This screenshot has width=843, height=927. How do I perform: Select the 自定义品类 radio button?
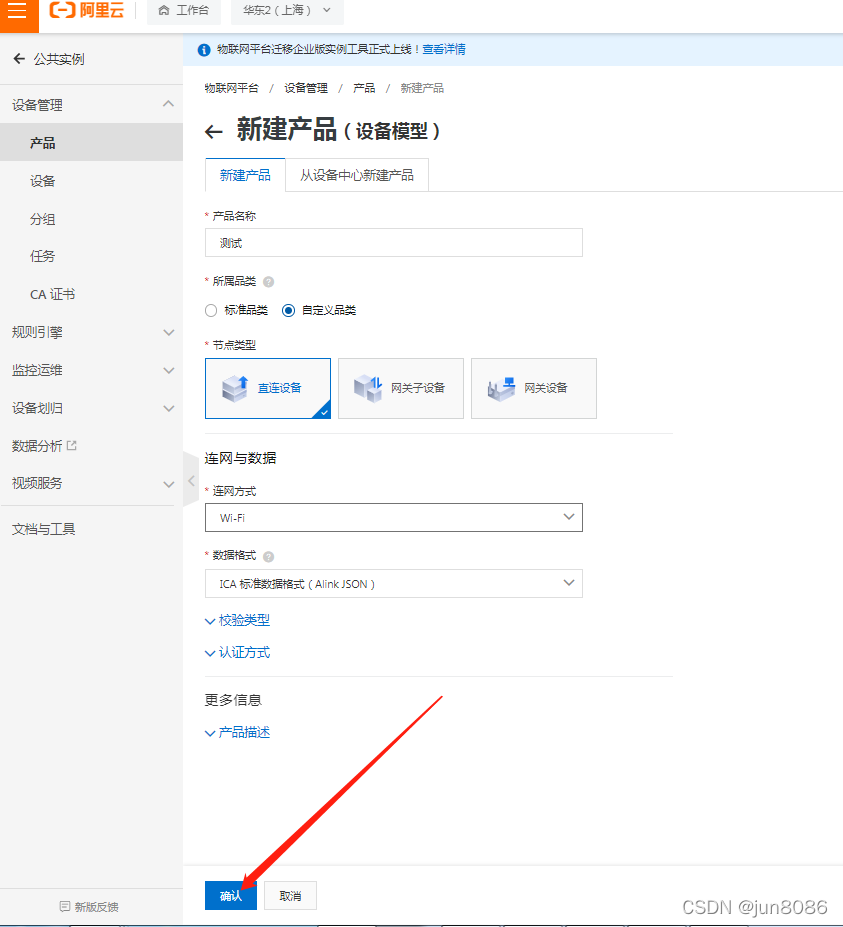point(288,310)
